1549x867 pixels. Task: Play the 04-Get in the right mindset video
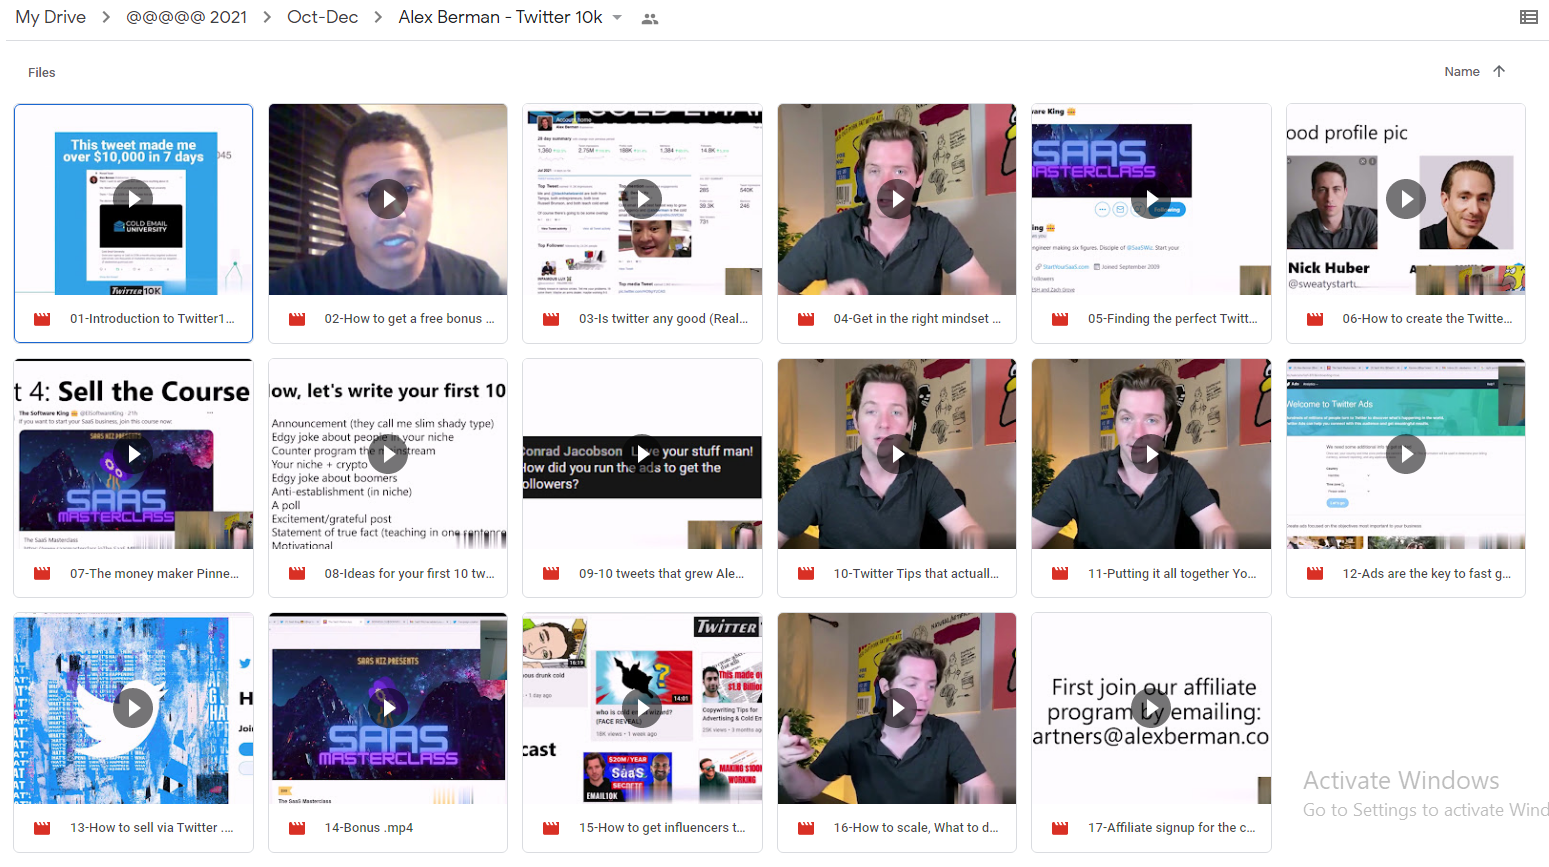(897, 199)
